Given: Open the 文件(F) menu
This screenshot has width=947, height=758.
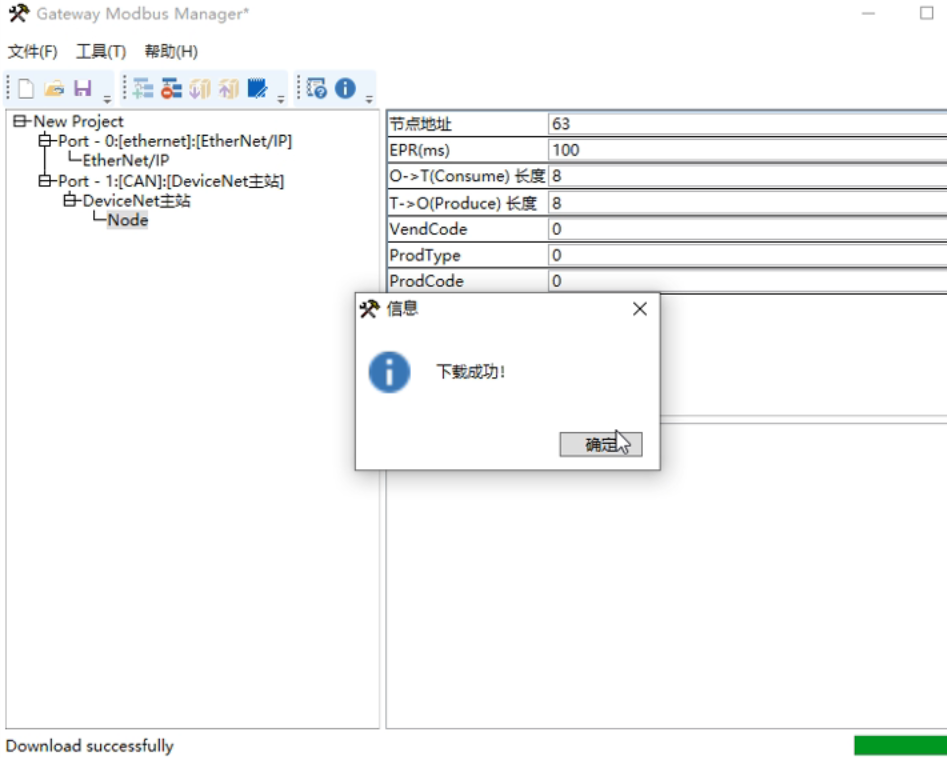Looking at the screenshot, I should point(33,52).
